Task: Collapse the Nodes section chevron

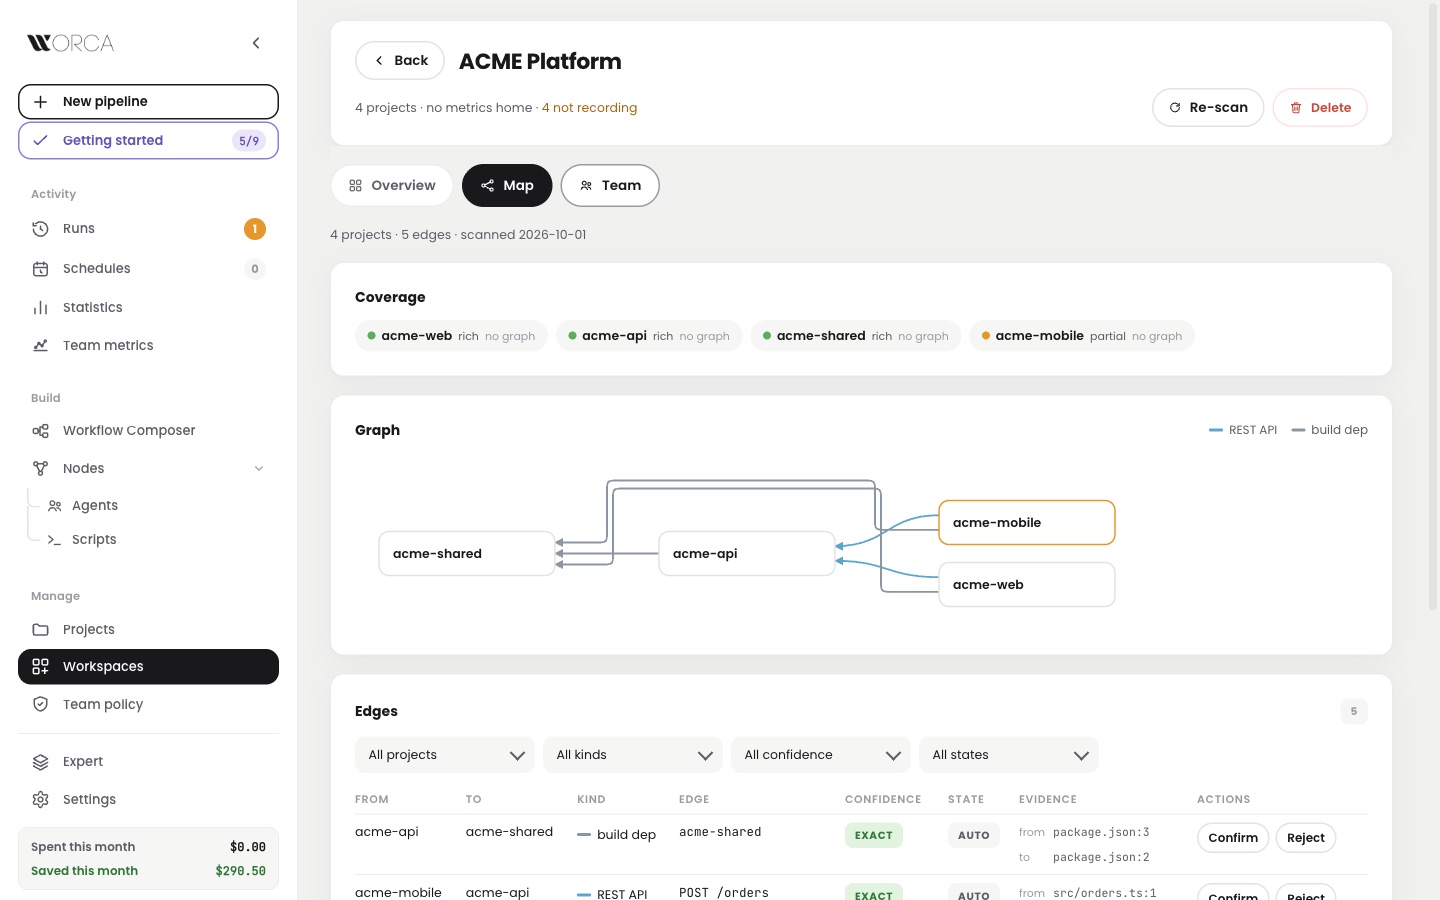Action: point(259,468)
